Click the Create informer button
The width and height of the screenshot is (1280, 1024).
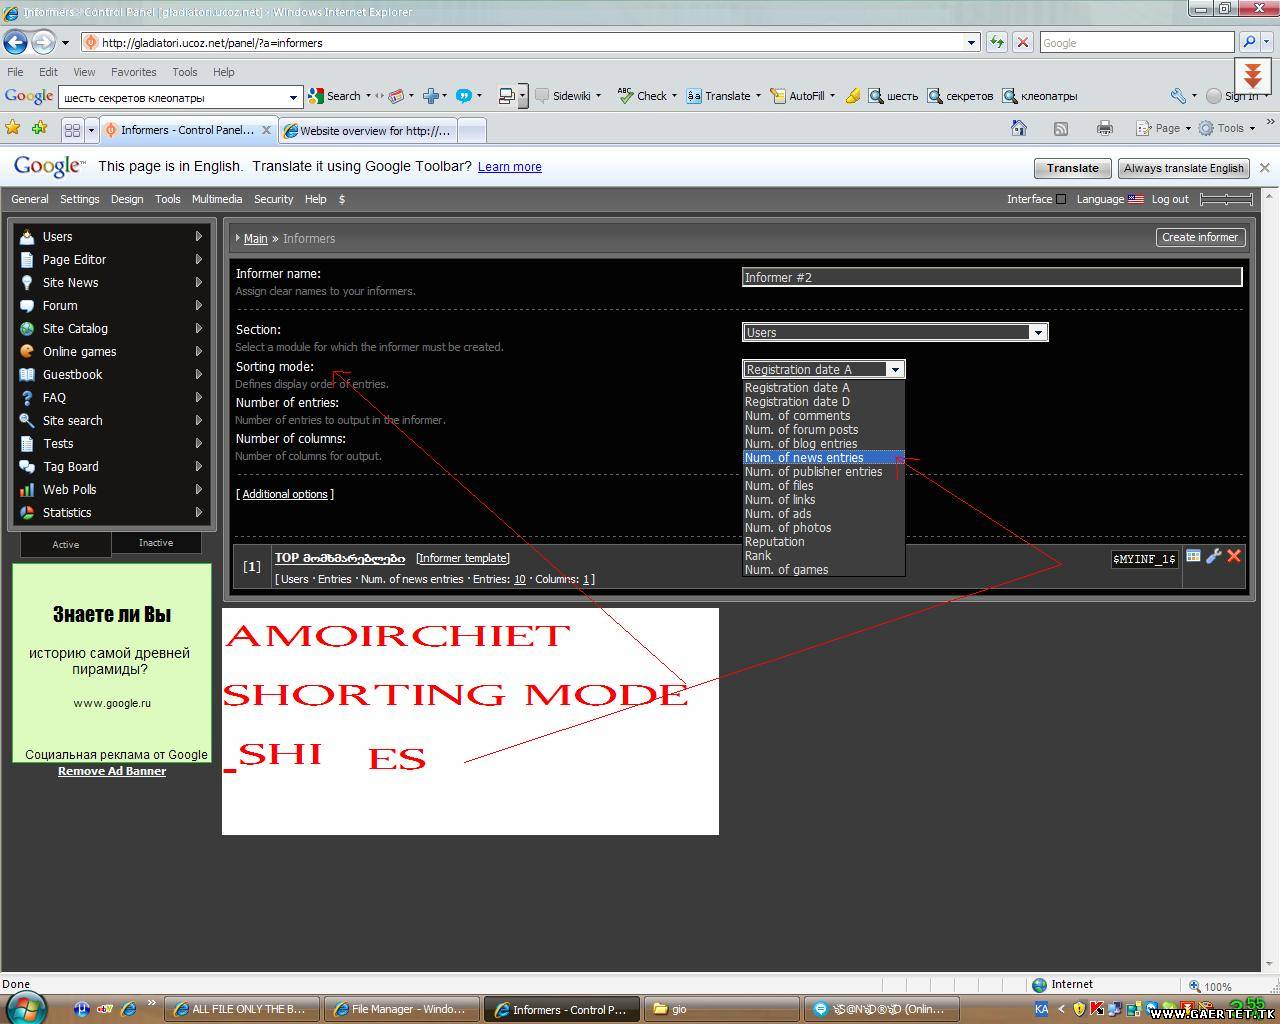pos(1199,237)
